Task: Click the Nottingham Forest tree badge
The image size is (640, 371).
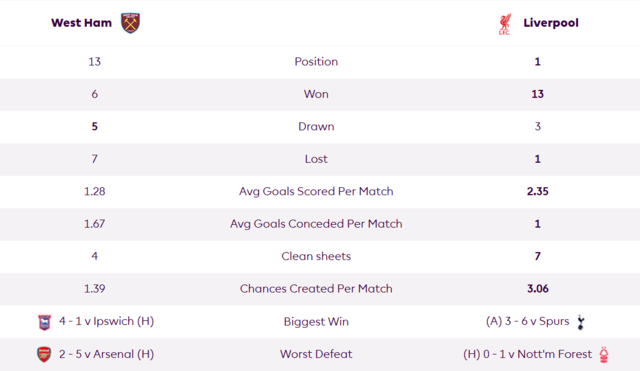Action: click(604, 354)
